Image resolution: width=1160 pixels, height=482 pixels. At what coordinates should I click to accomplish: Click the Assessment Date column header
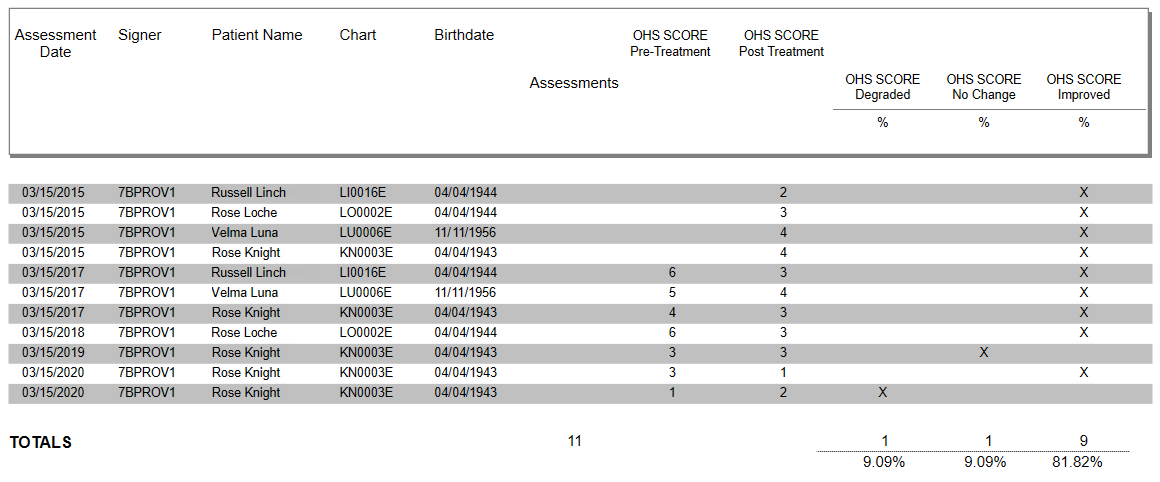pos(55,43)
